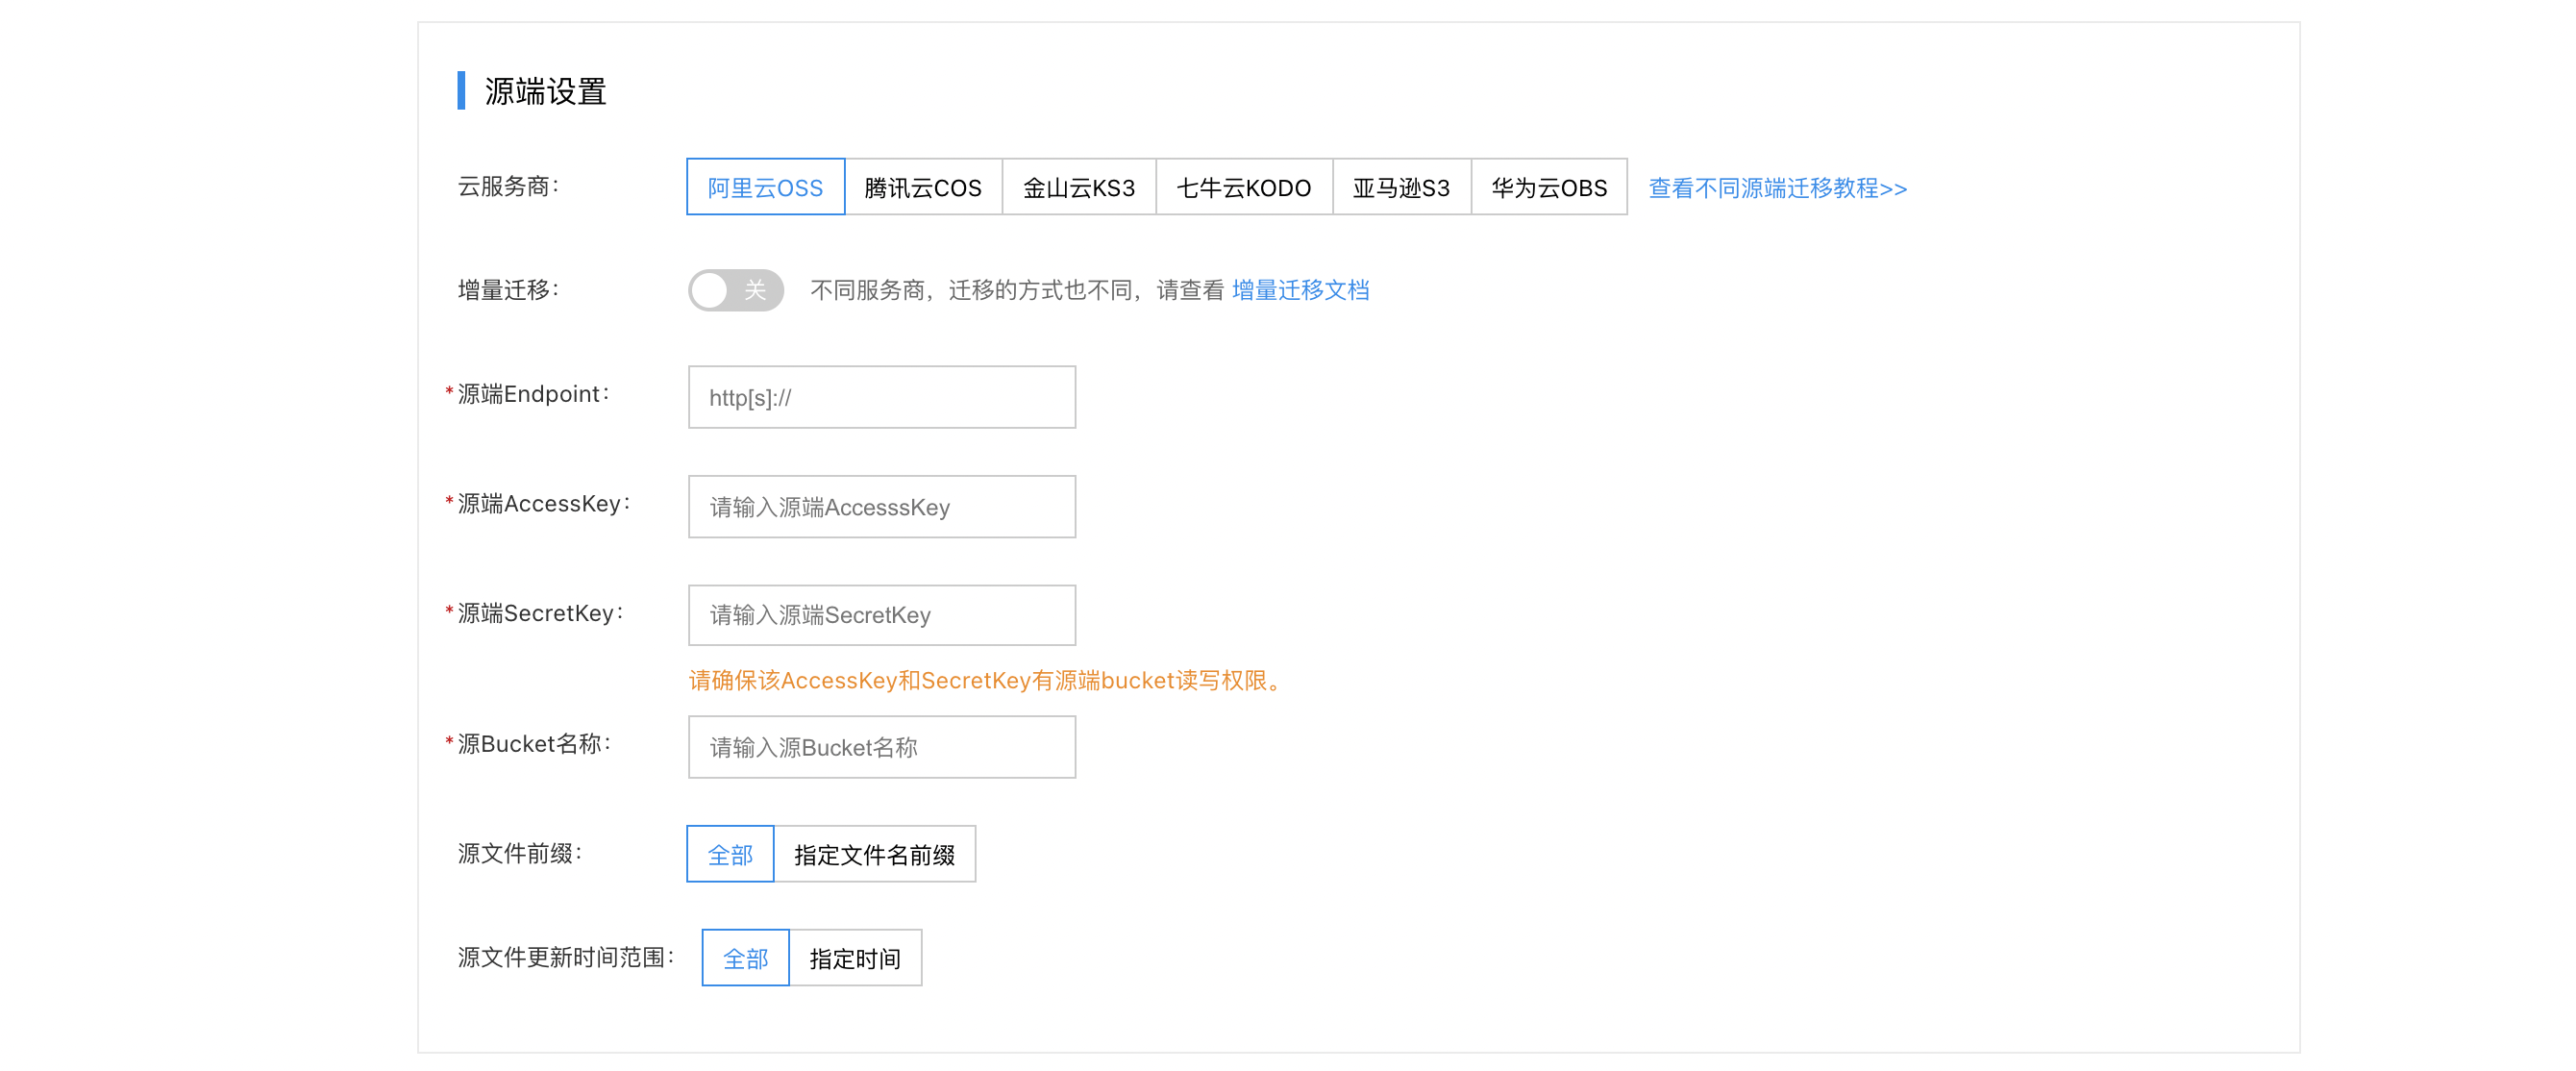
Task: Open the 增量迁移文档 link
Action: (1300, 290)
